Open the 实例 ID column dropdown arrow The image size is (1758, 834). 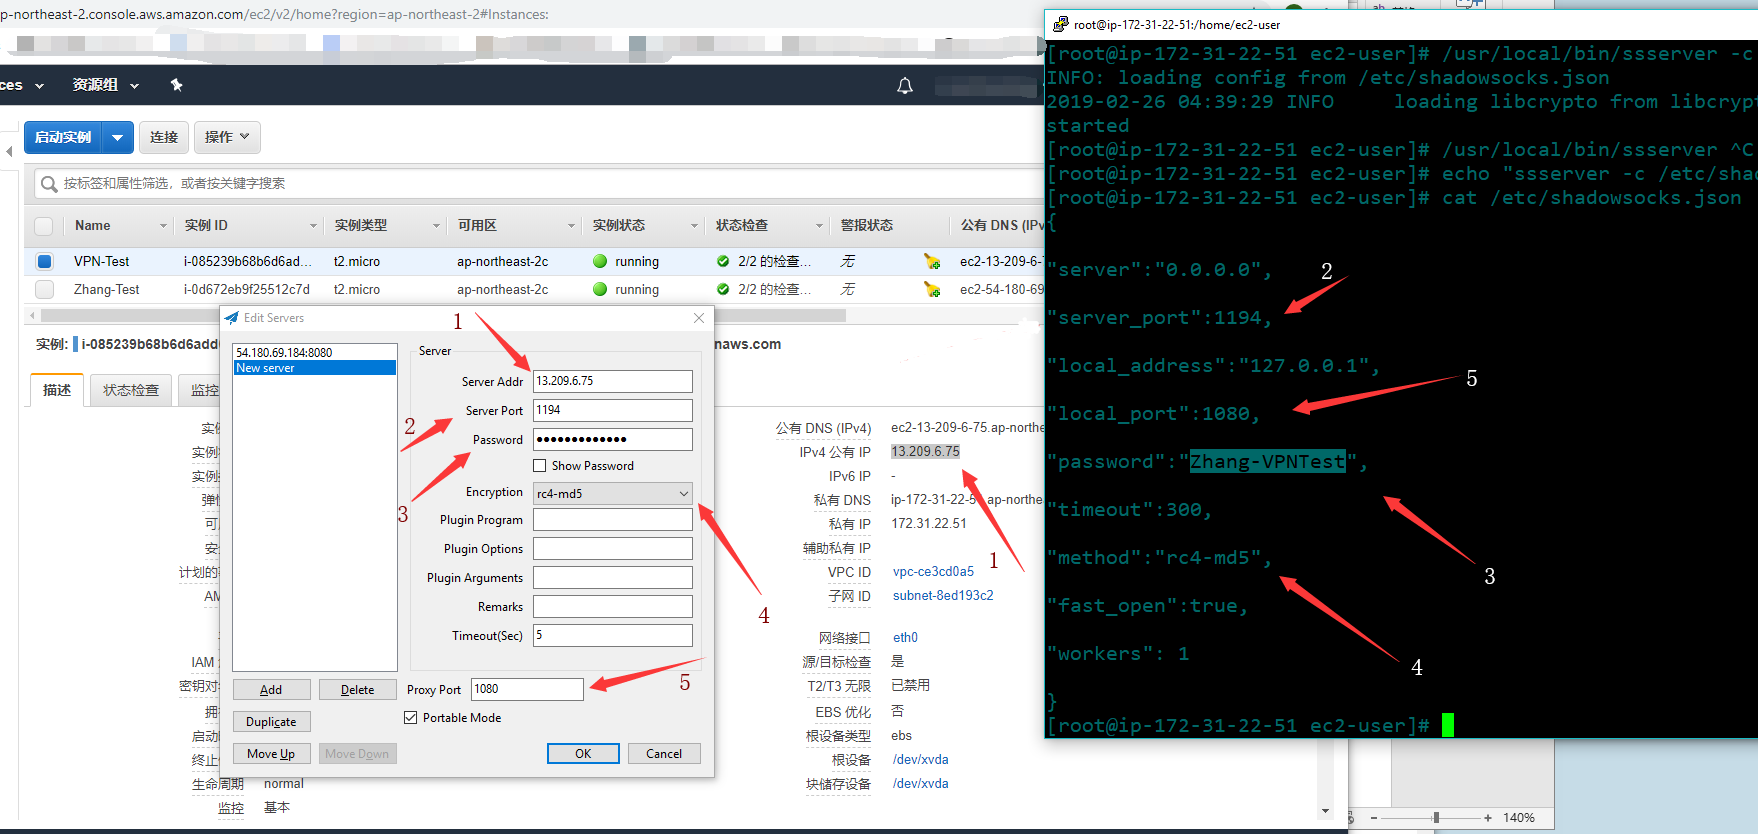coord(313,226)
